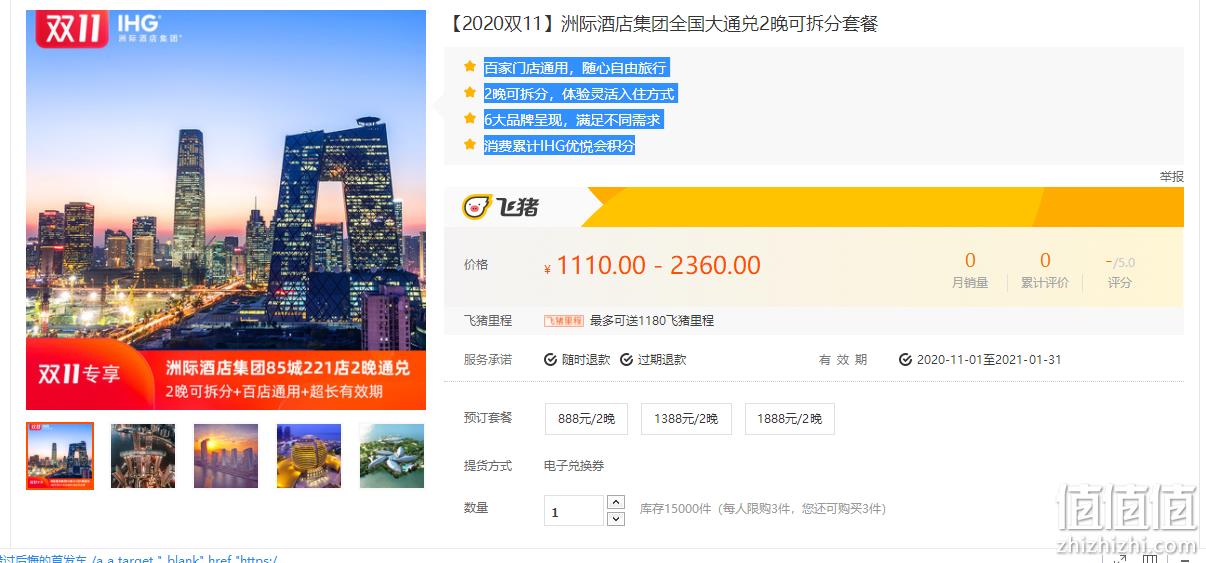Click the star beside 2晚可拆分
The height and width of the screenshot is (563, 1206).
coord(469,93)
